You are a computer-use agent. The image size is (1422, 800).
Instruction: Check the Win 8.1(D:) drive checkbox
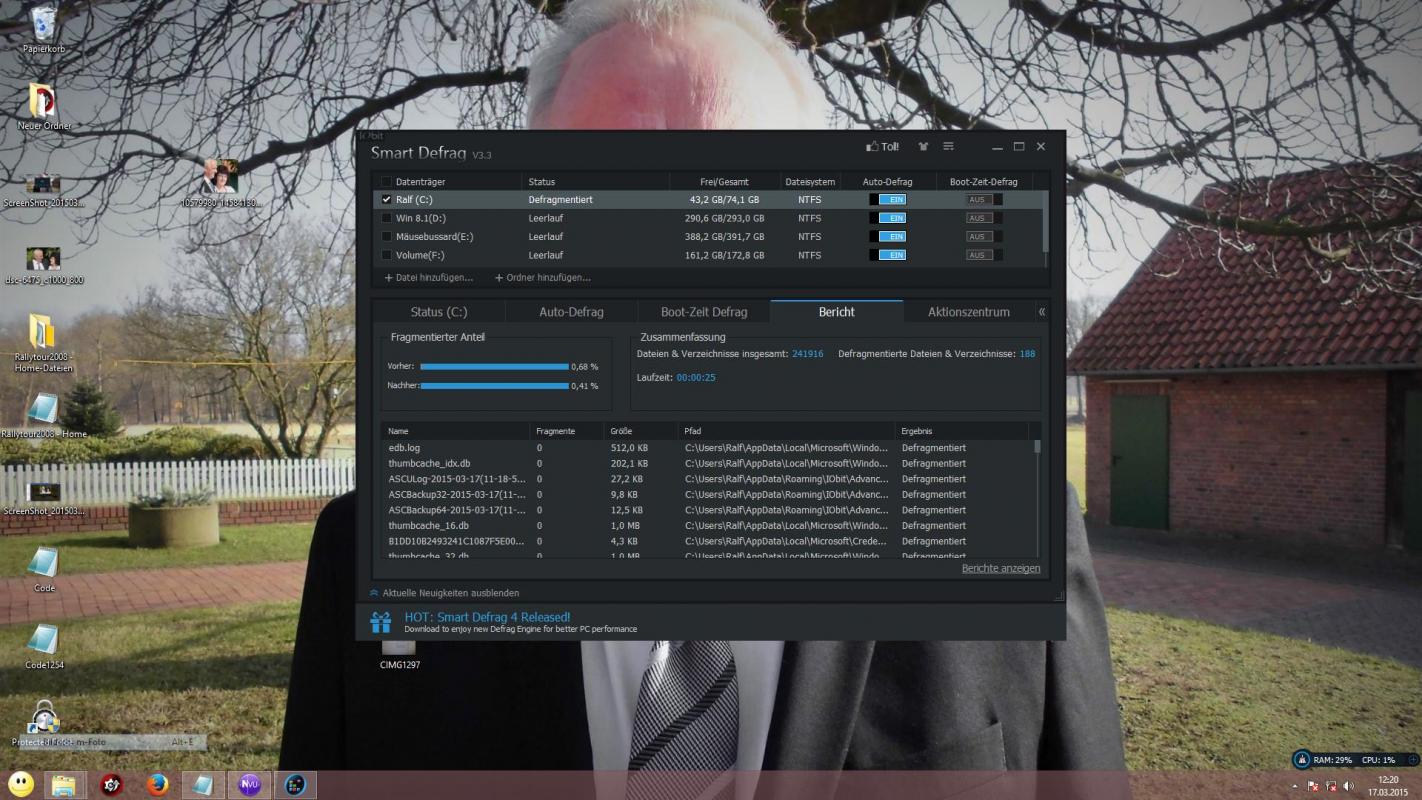(386, 218)
